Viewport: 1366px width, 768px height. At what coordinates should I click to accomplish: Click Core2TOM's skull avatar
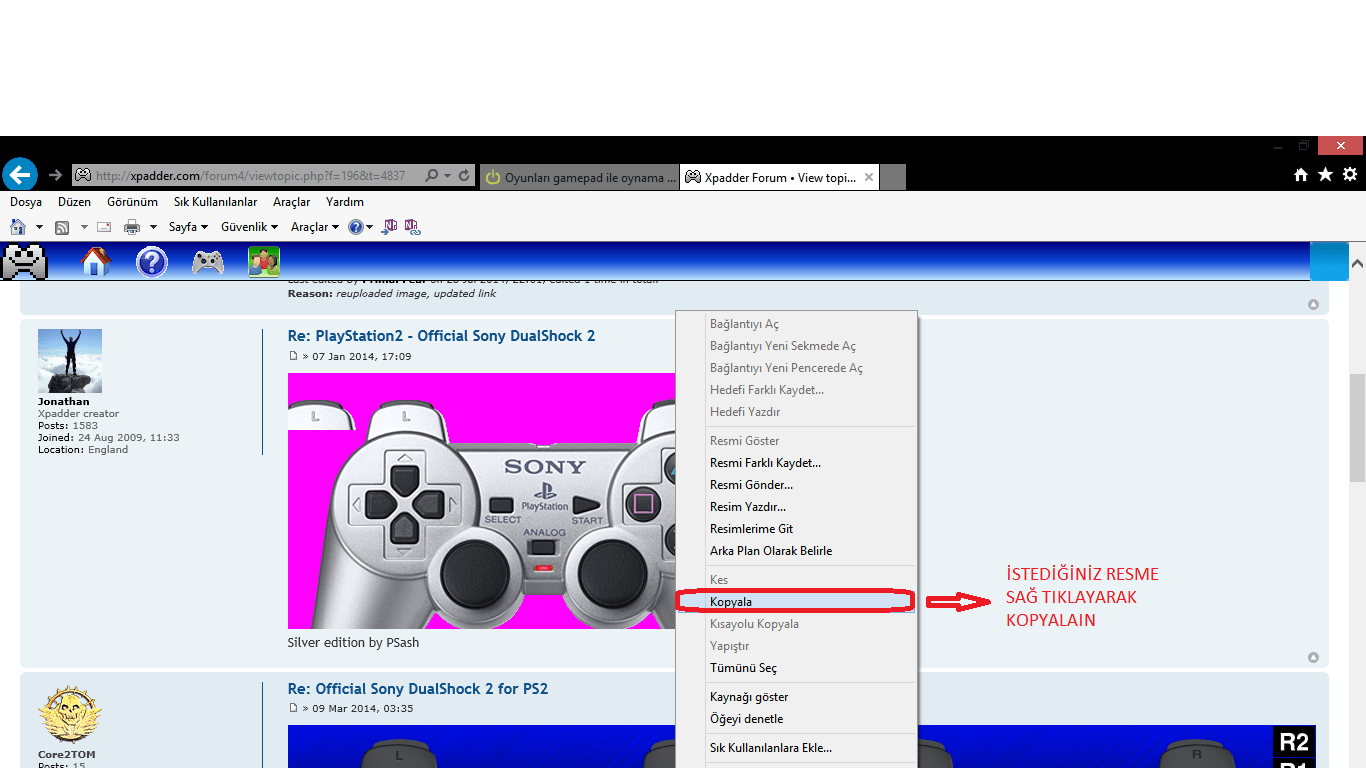(x=70, y=714)
